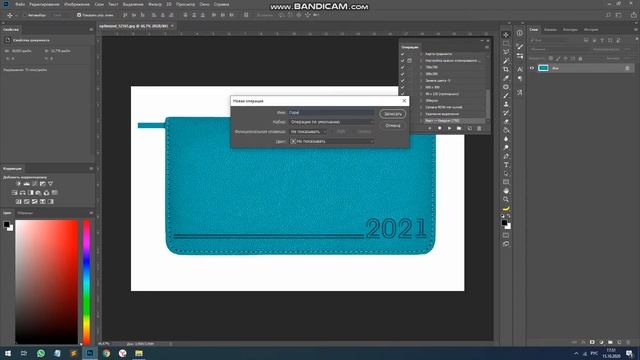Toggle the Control checkbox in New Action dialog

pos(353,132)
